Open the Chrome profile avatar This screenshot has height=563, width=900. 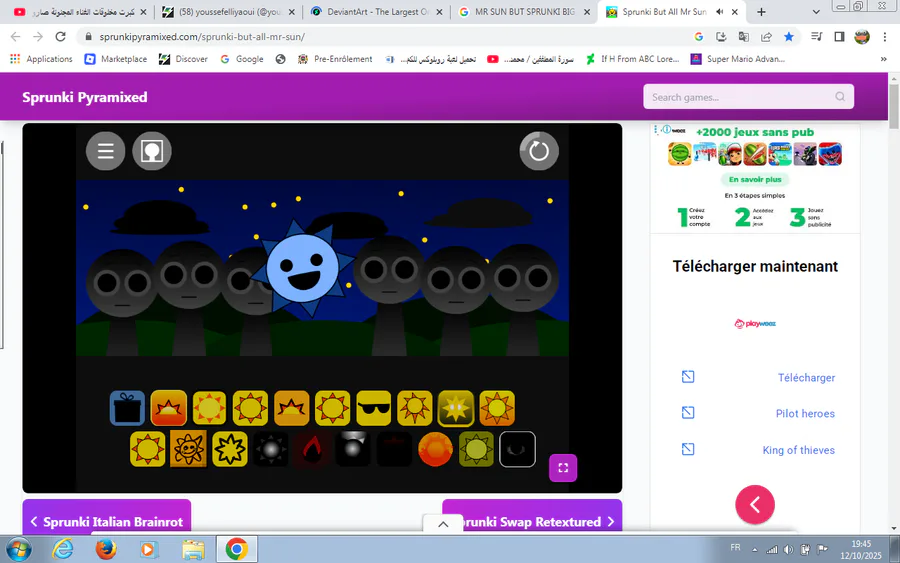tap(862, 36)
